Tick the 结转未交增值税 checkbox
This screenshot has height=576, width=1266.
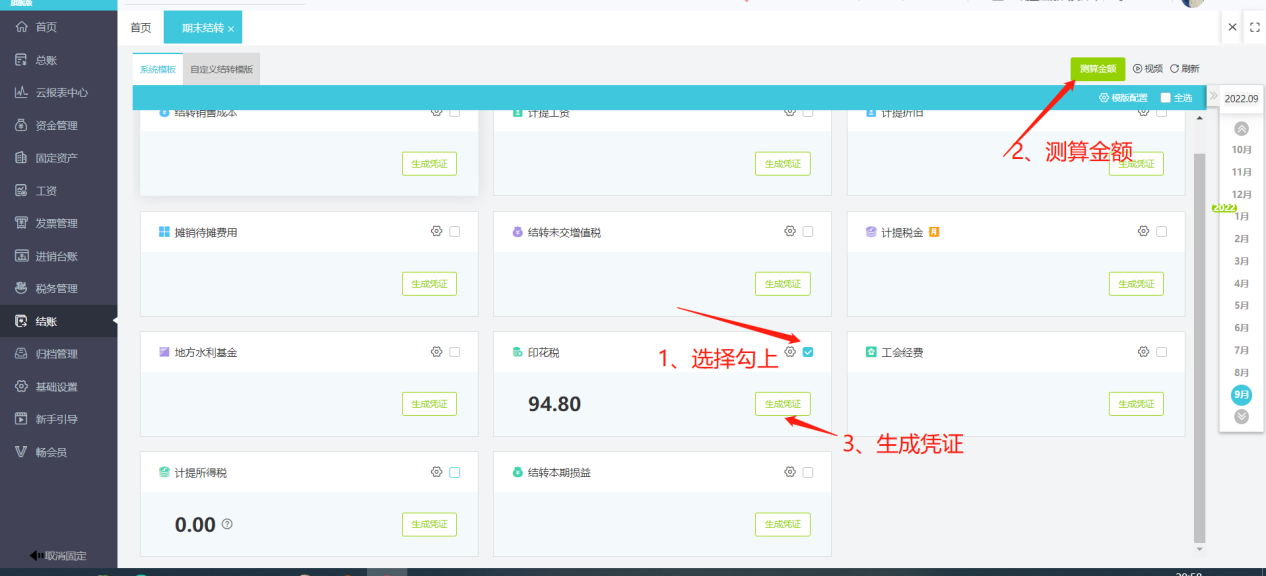click(808, 231)
